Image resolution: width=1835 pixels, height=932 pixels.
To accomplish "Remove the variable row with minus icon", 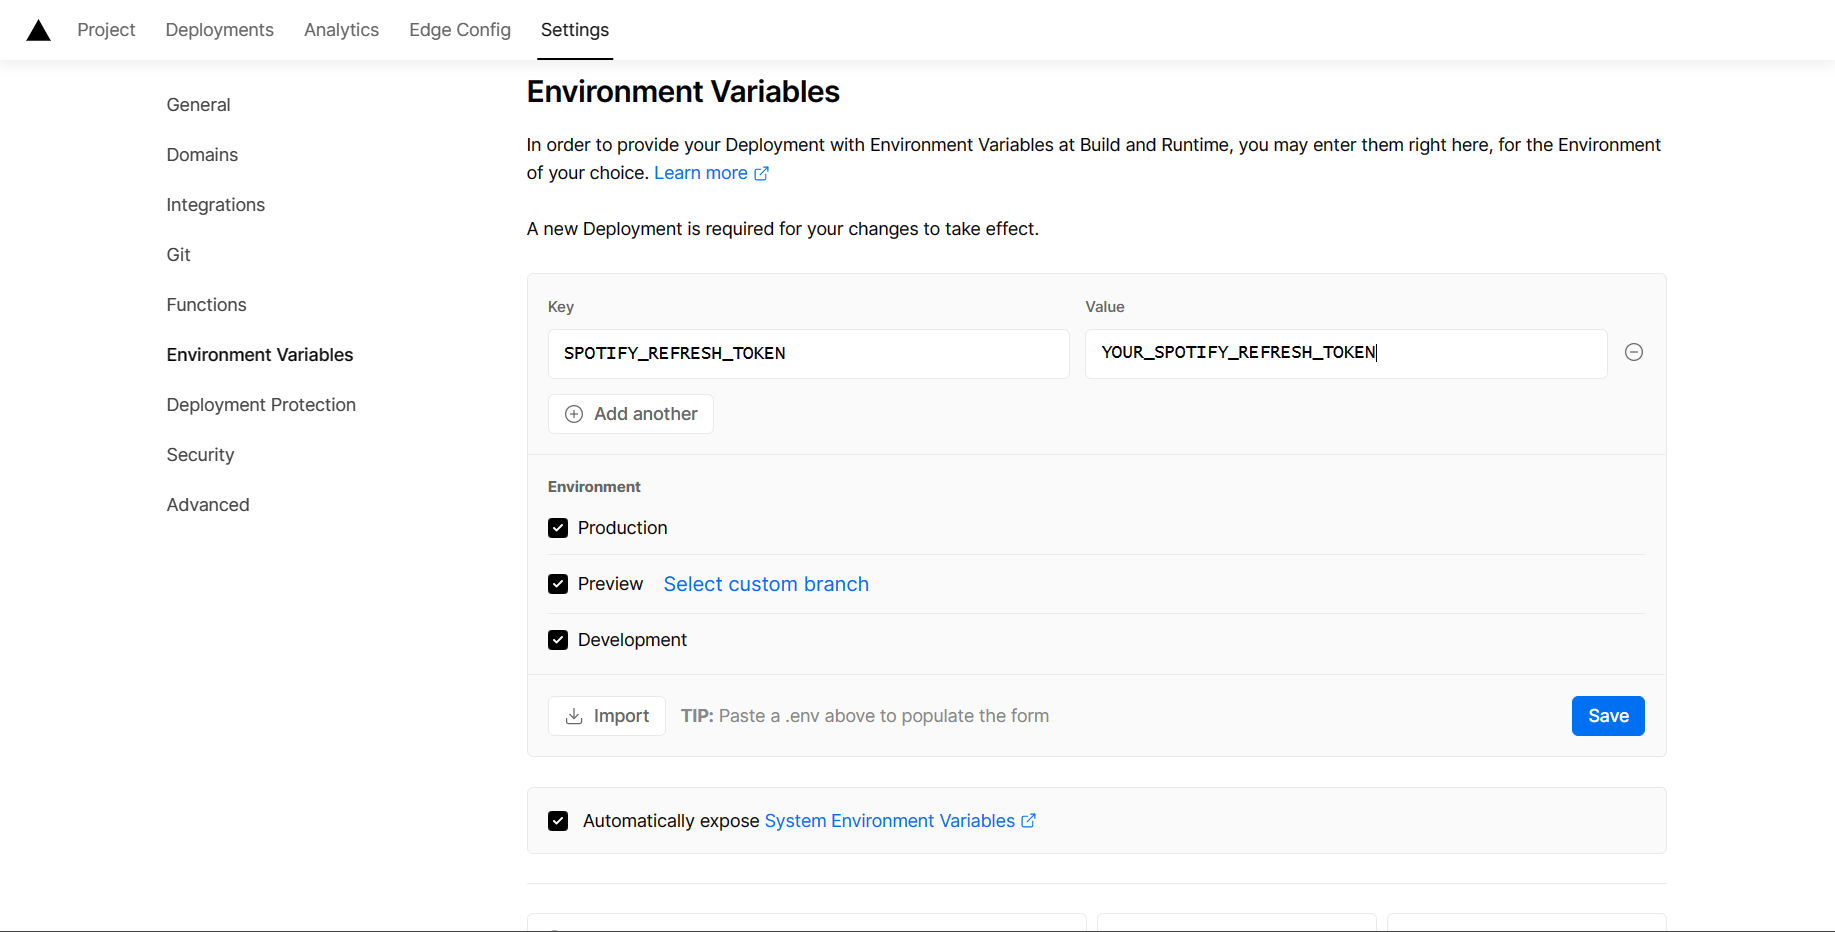I will click(1634, 352).
